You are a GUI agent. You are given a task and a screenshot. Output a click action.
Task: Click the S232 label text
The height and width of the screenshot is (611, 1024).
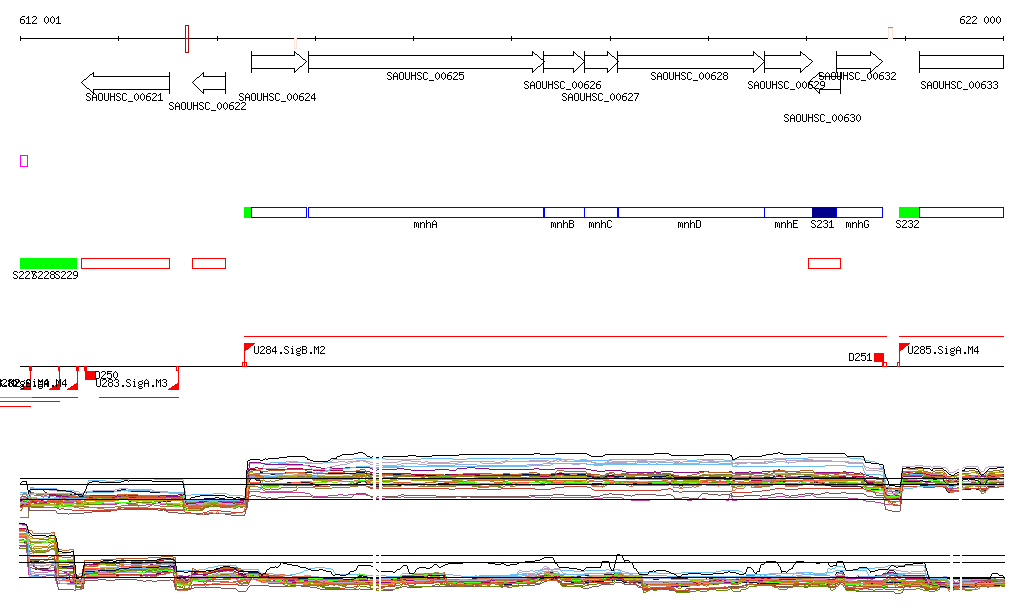pos(907,225)
